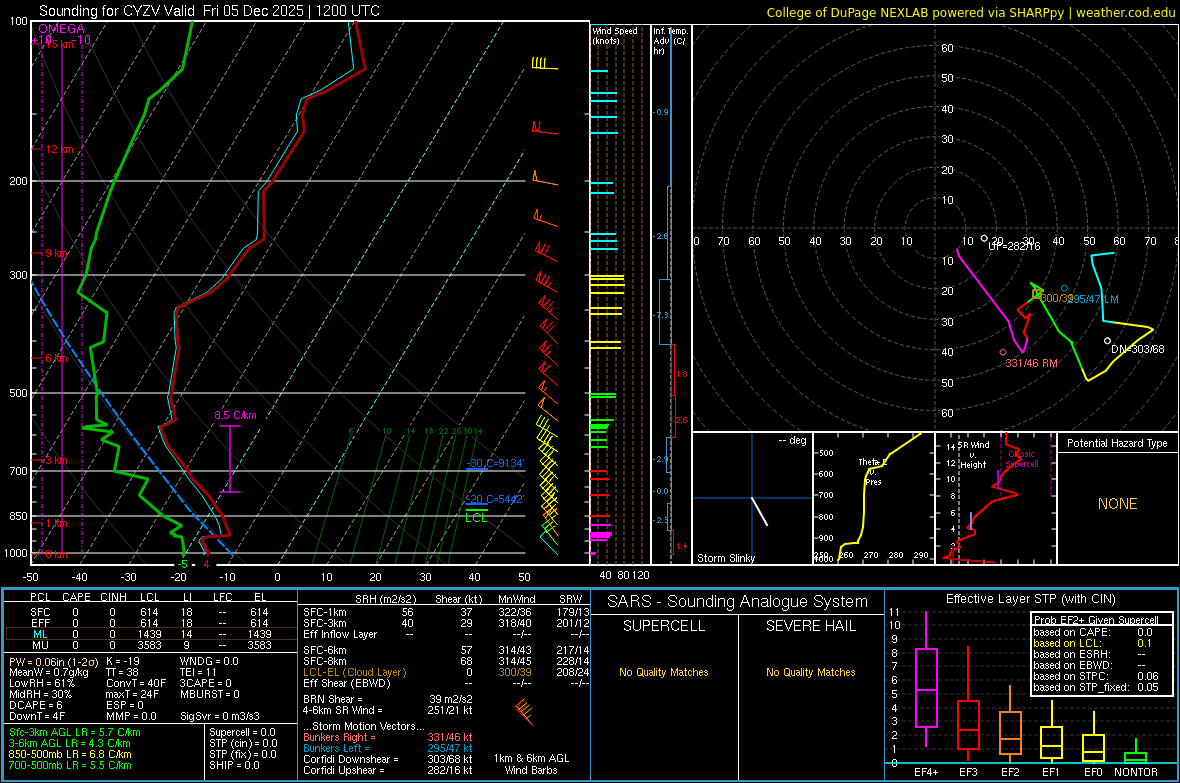The height and width of the screenshot is (783, 1180).
Task: Click the '1km & 6km AGL Wind Barbs' caption
Action: pos(531,764)
